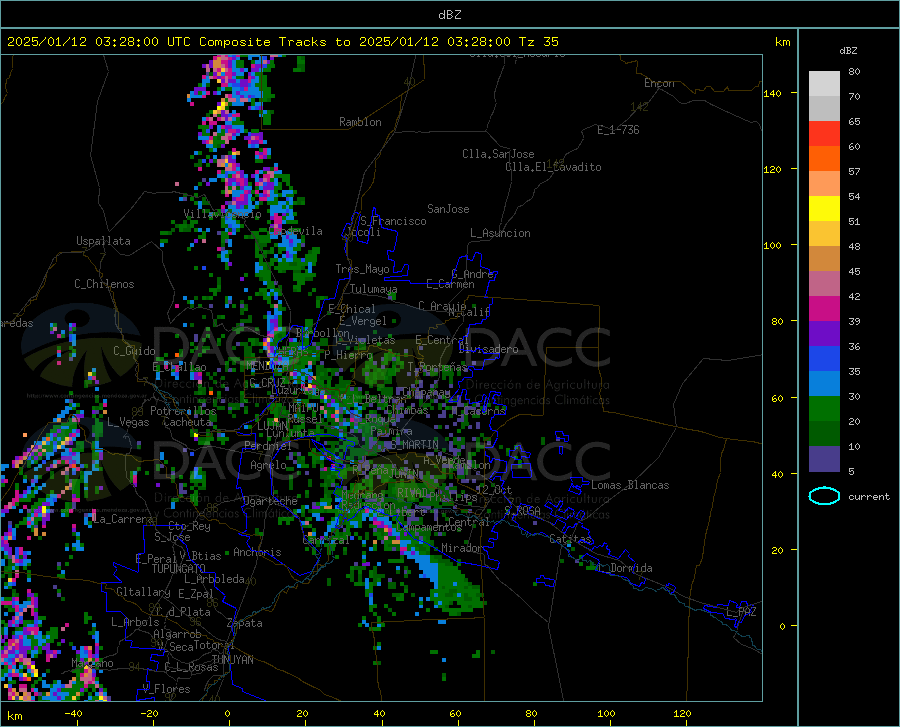Click the 'C_Chilenos' map label
This screenshot has width=900, height=727.
point(104,284)
